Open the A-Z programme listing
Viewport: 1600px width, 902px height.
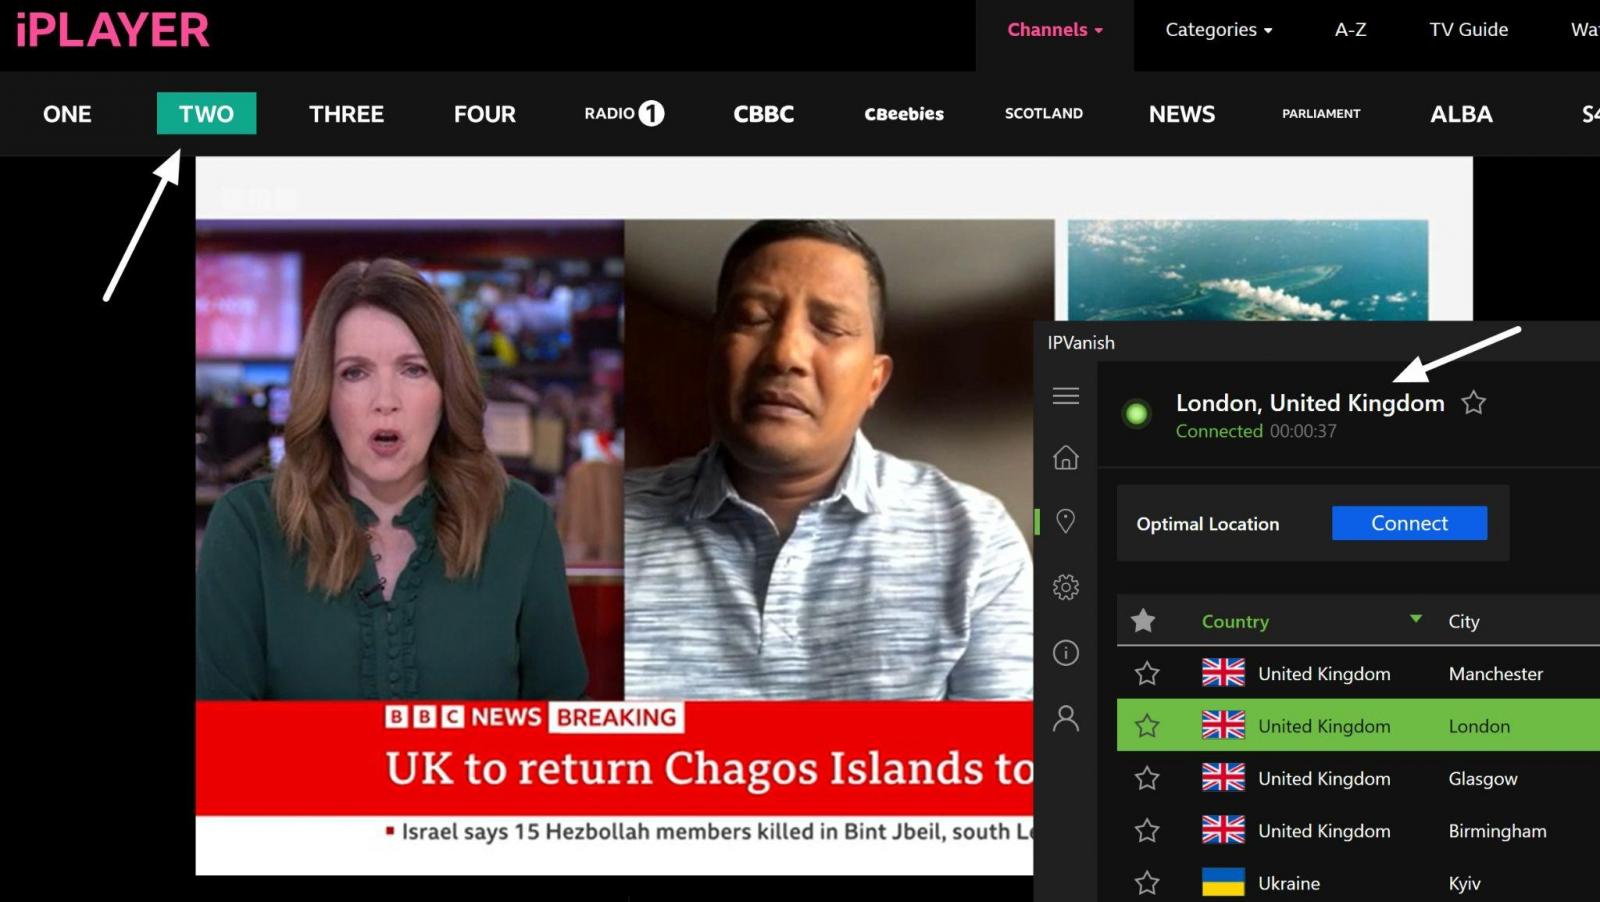pyautogui.click(x=1350, y=30)
